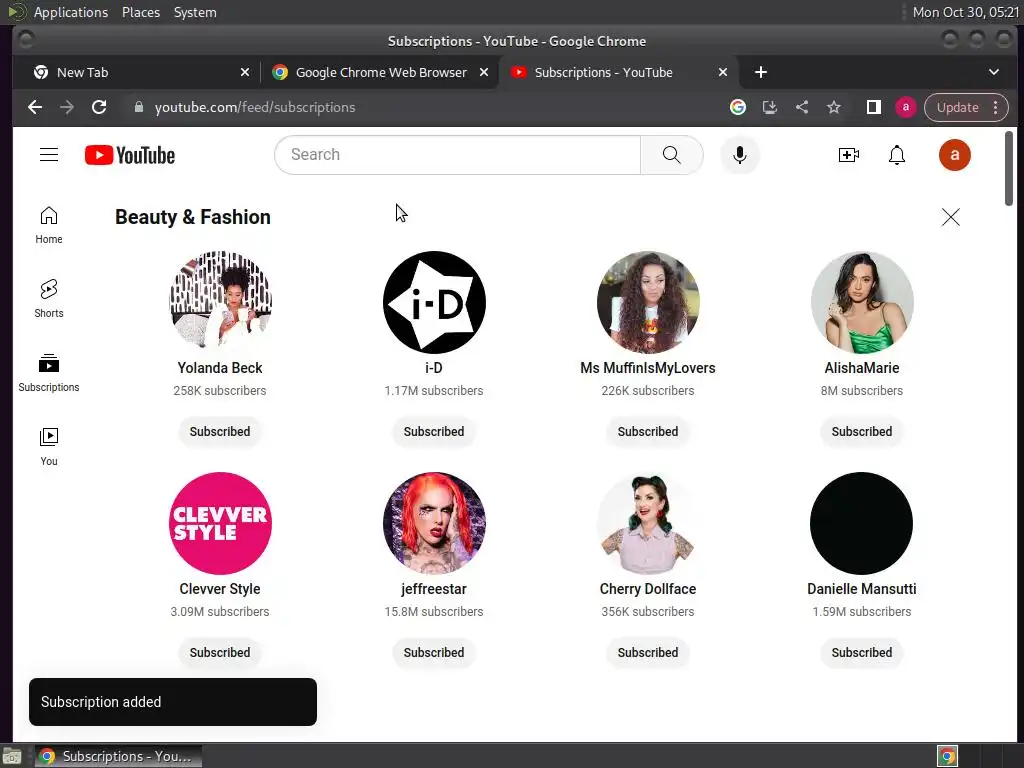Click the show desktop icon in taskbar
The height and width of the screenshot is (768, 1024).
click(x=12, y=756)
